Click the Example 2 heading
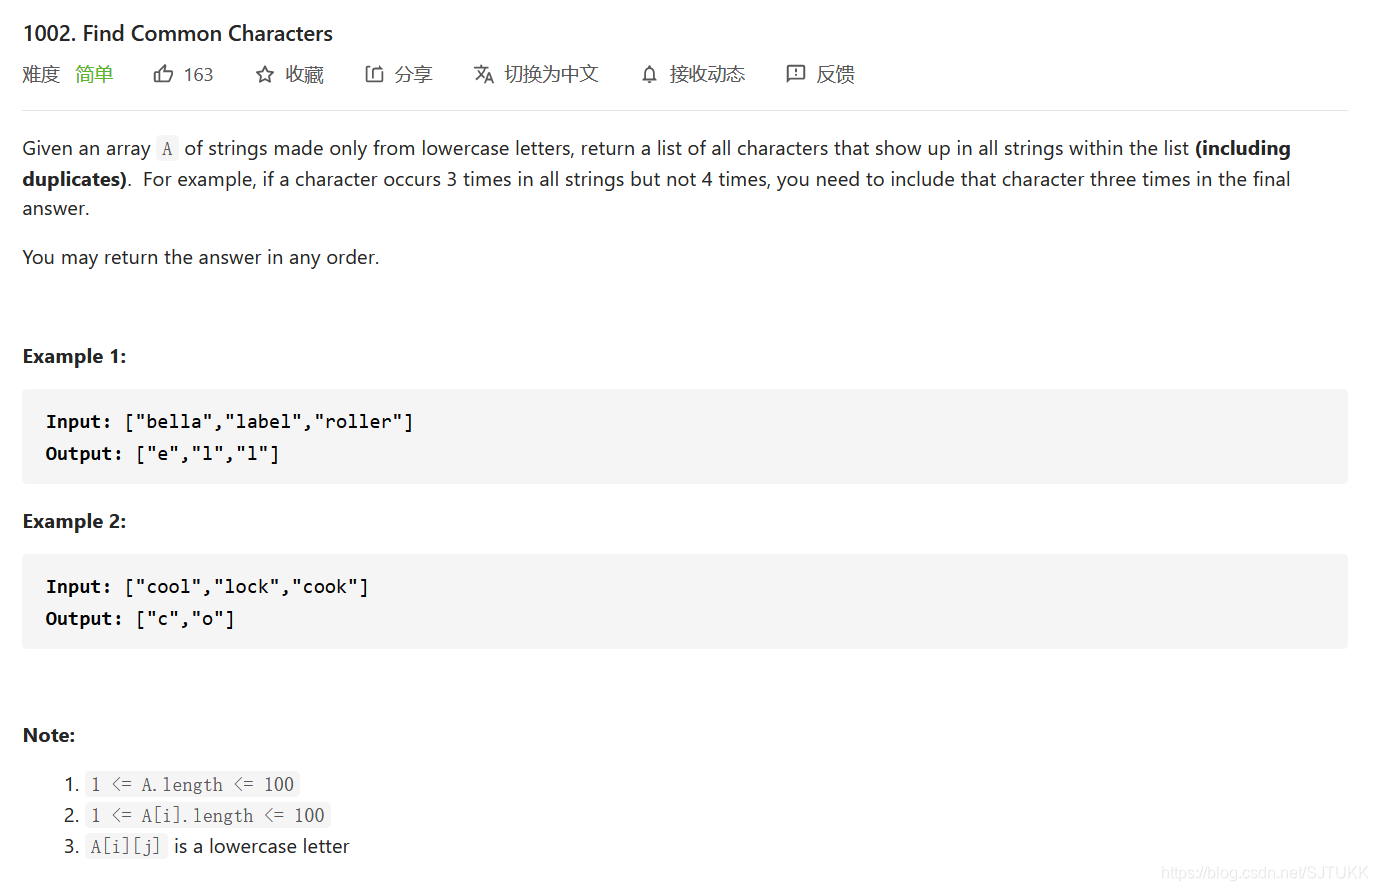1378x891 pixels. pos(75,522)
